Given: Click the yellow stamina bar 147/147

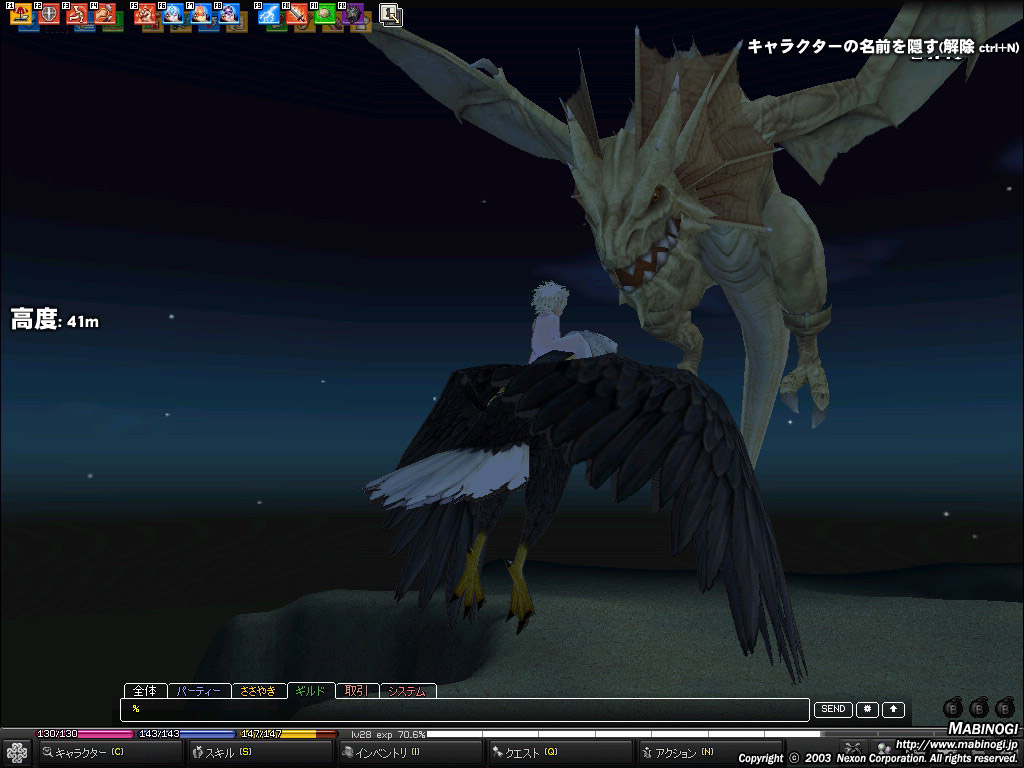Looking at the screenshot, I should click(x=289, y=734).
